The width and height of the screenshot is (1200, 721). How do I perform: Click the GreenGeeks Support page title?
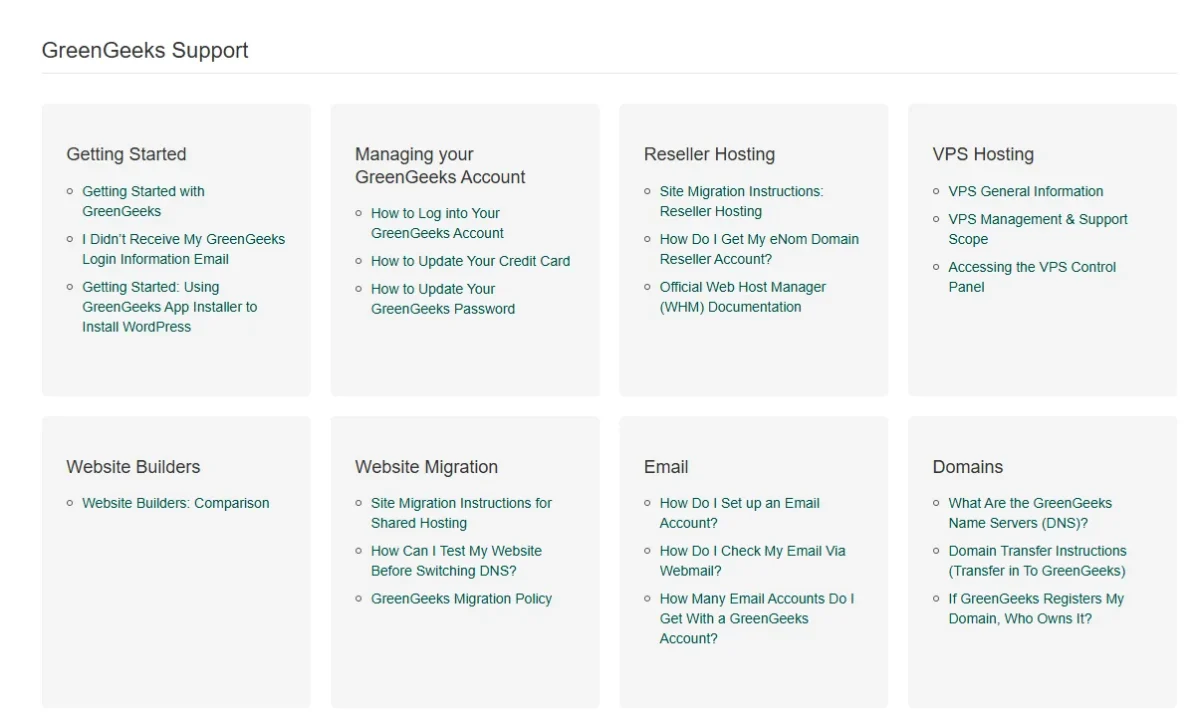pyautogui.click(x=145, y=50)
